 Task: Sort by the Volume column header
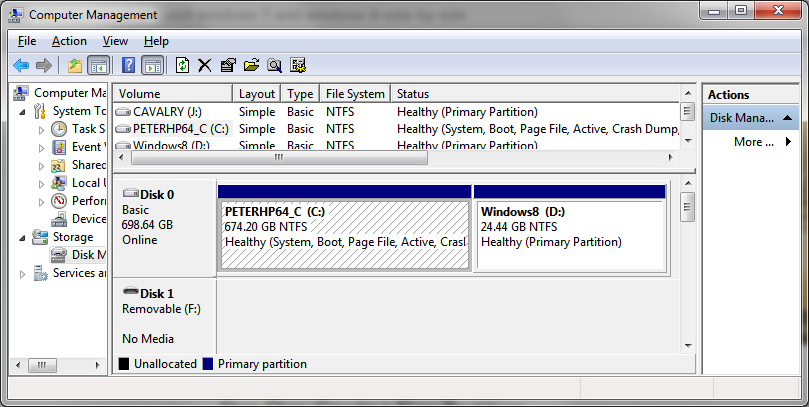click(173, 94)
